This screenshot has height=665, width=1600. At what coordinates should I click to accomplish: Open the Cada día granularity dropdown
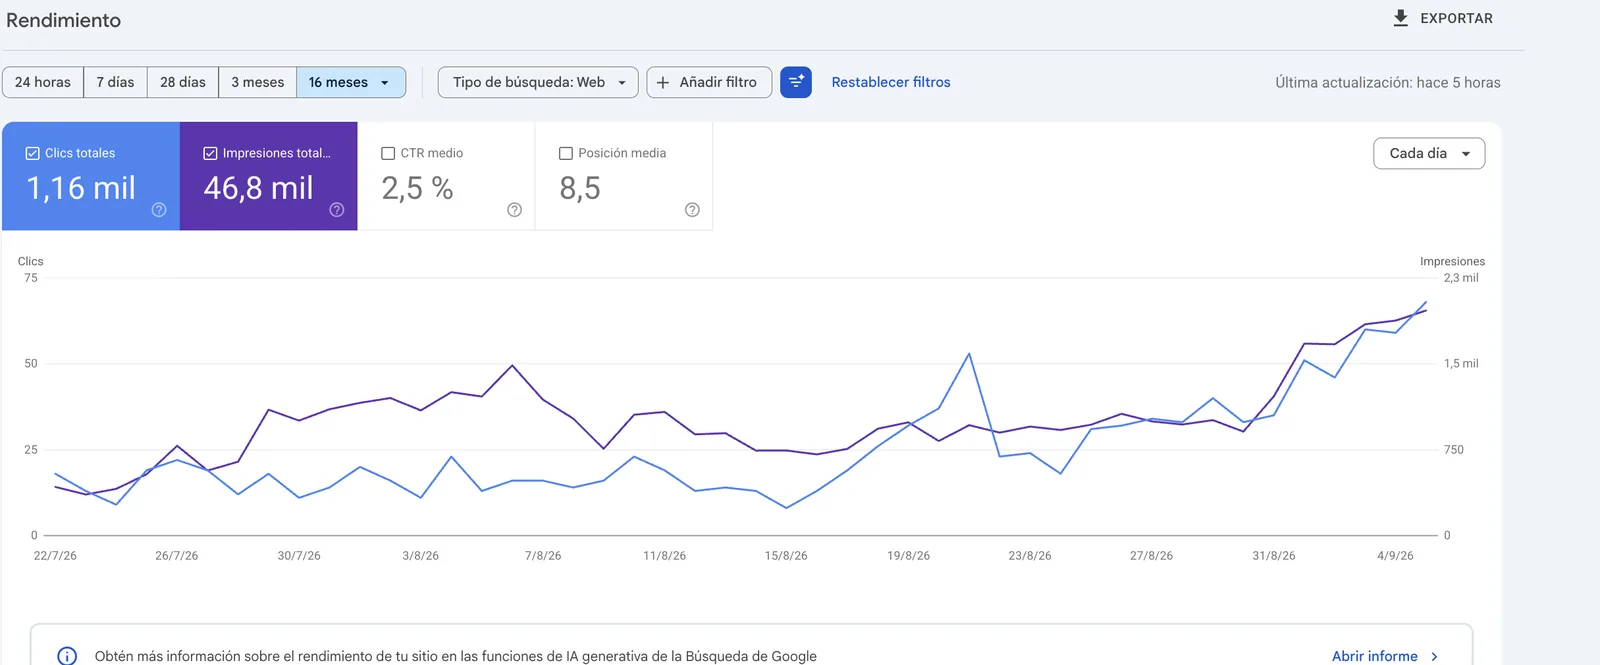pos(1429,153)
